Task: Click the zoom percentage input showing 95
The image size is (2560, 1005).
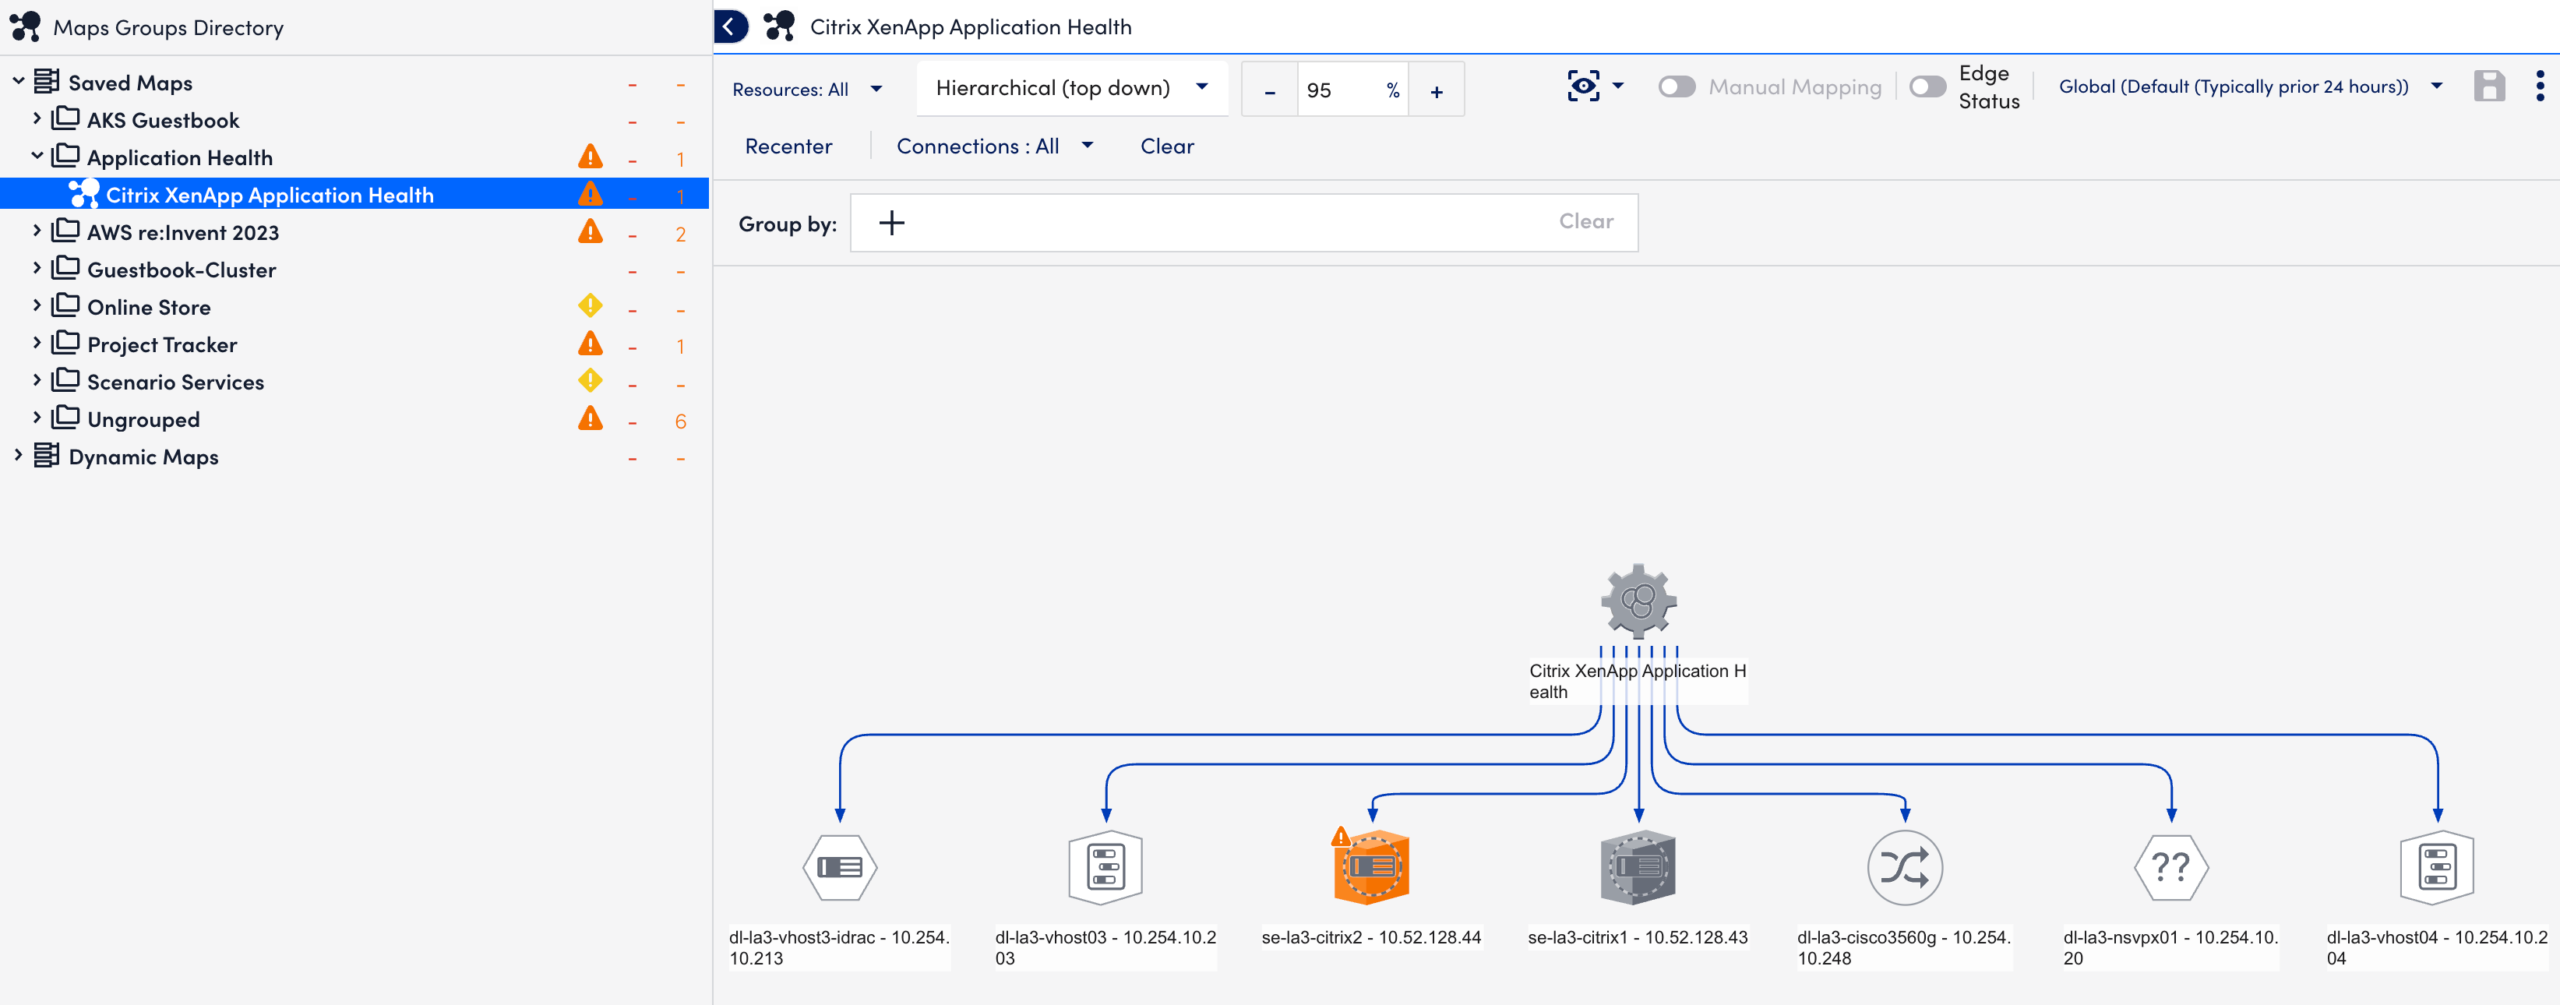Action: (1352, 90)
